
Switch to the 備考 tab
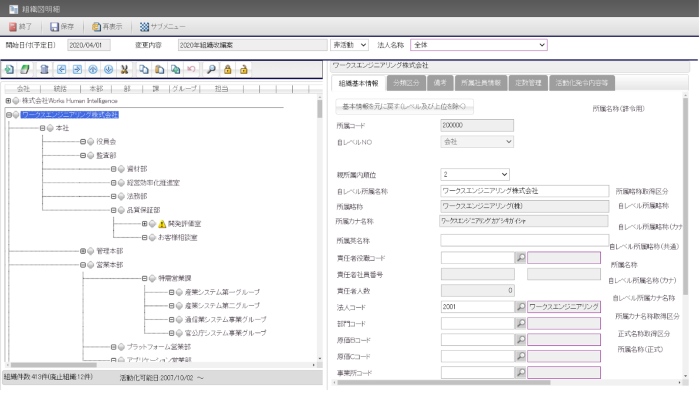click(x=440, y=83)
